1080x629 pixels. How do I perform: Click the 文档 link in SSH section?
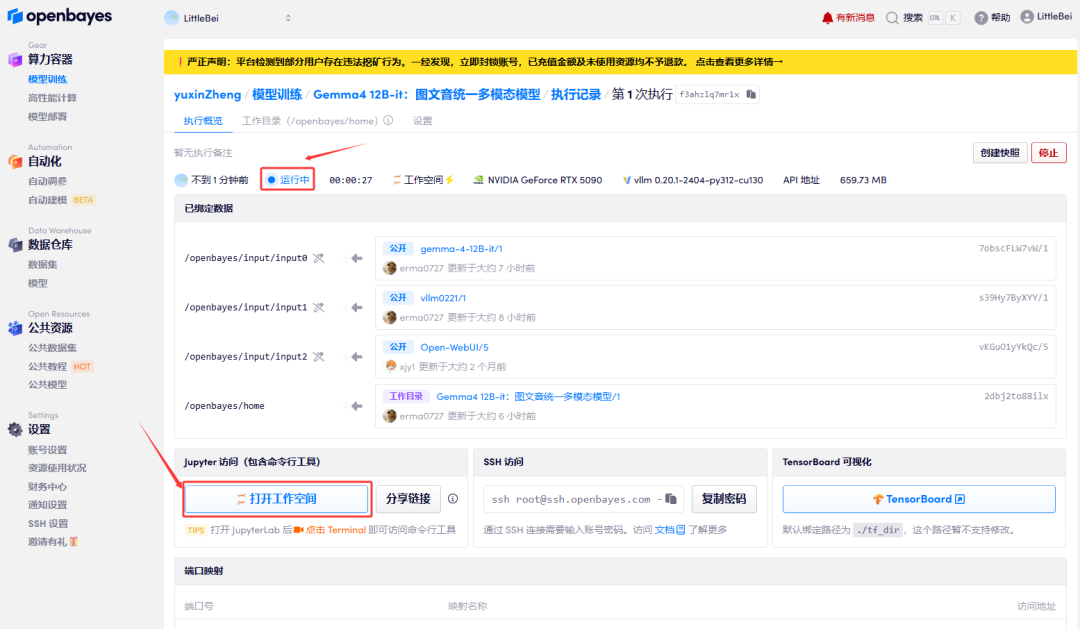click(x=669, y=530)
